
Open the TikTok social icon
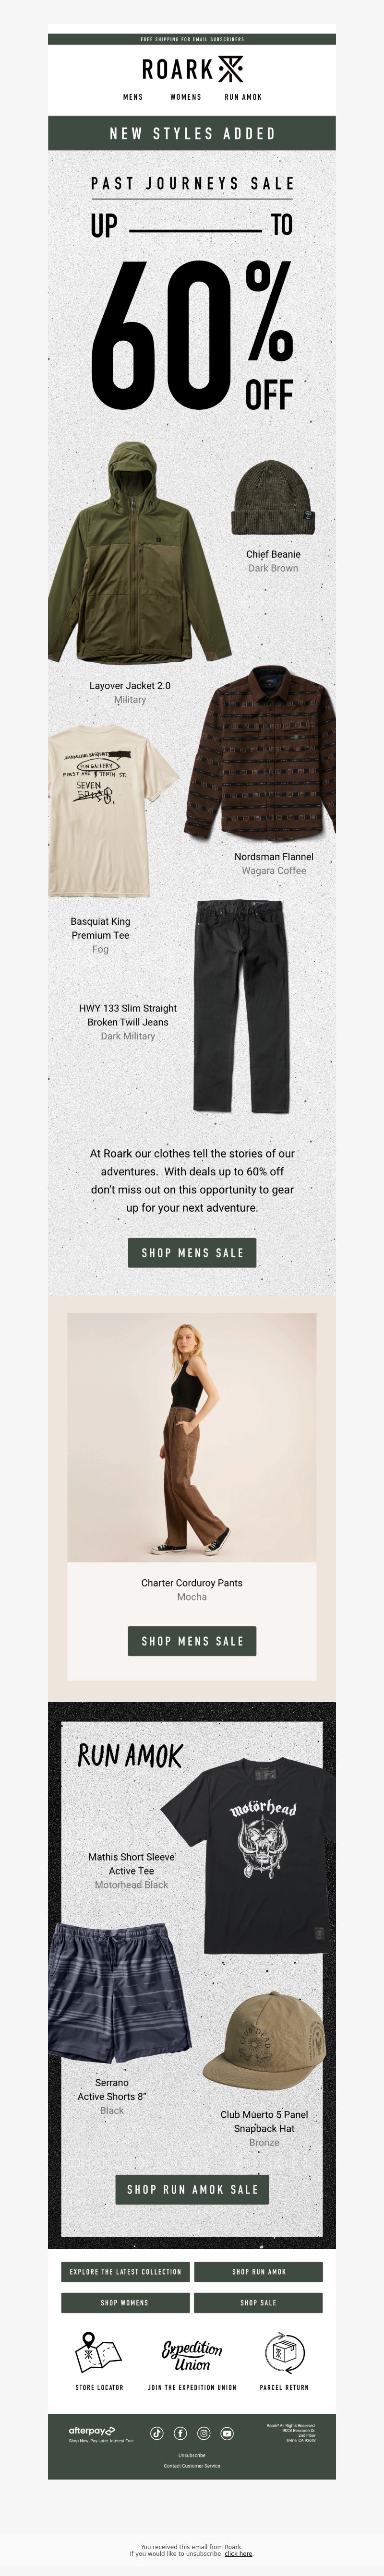coord(157,2433)
